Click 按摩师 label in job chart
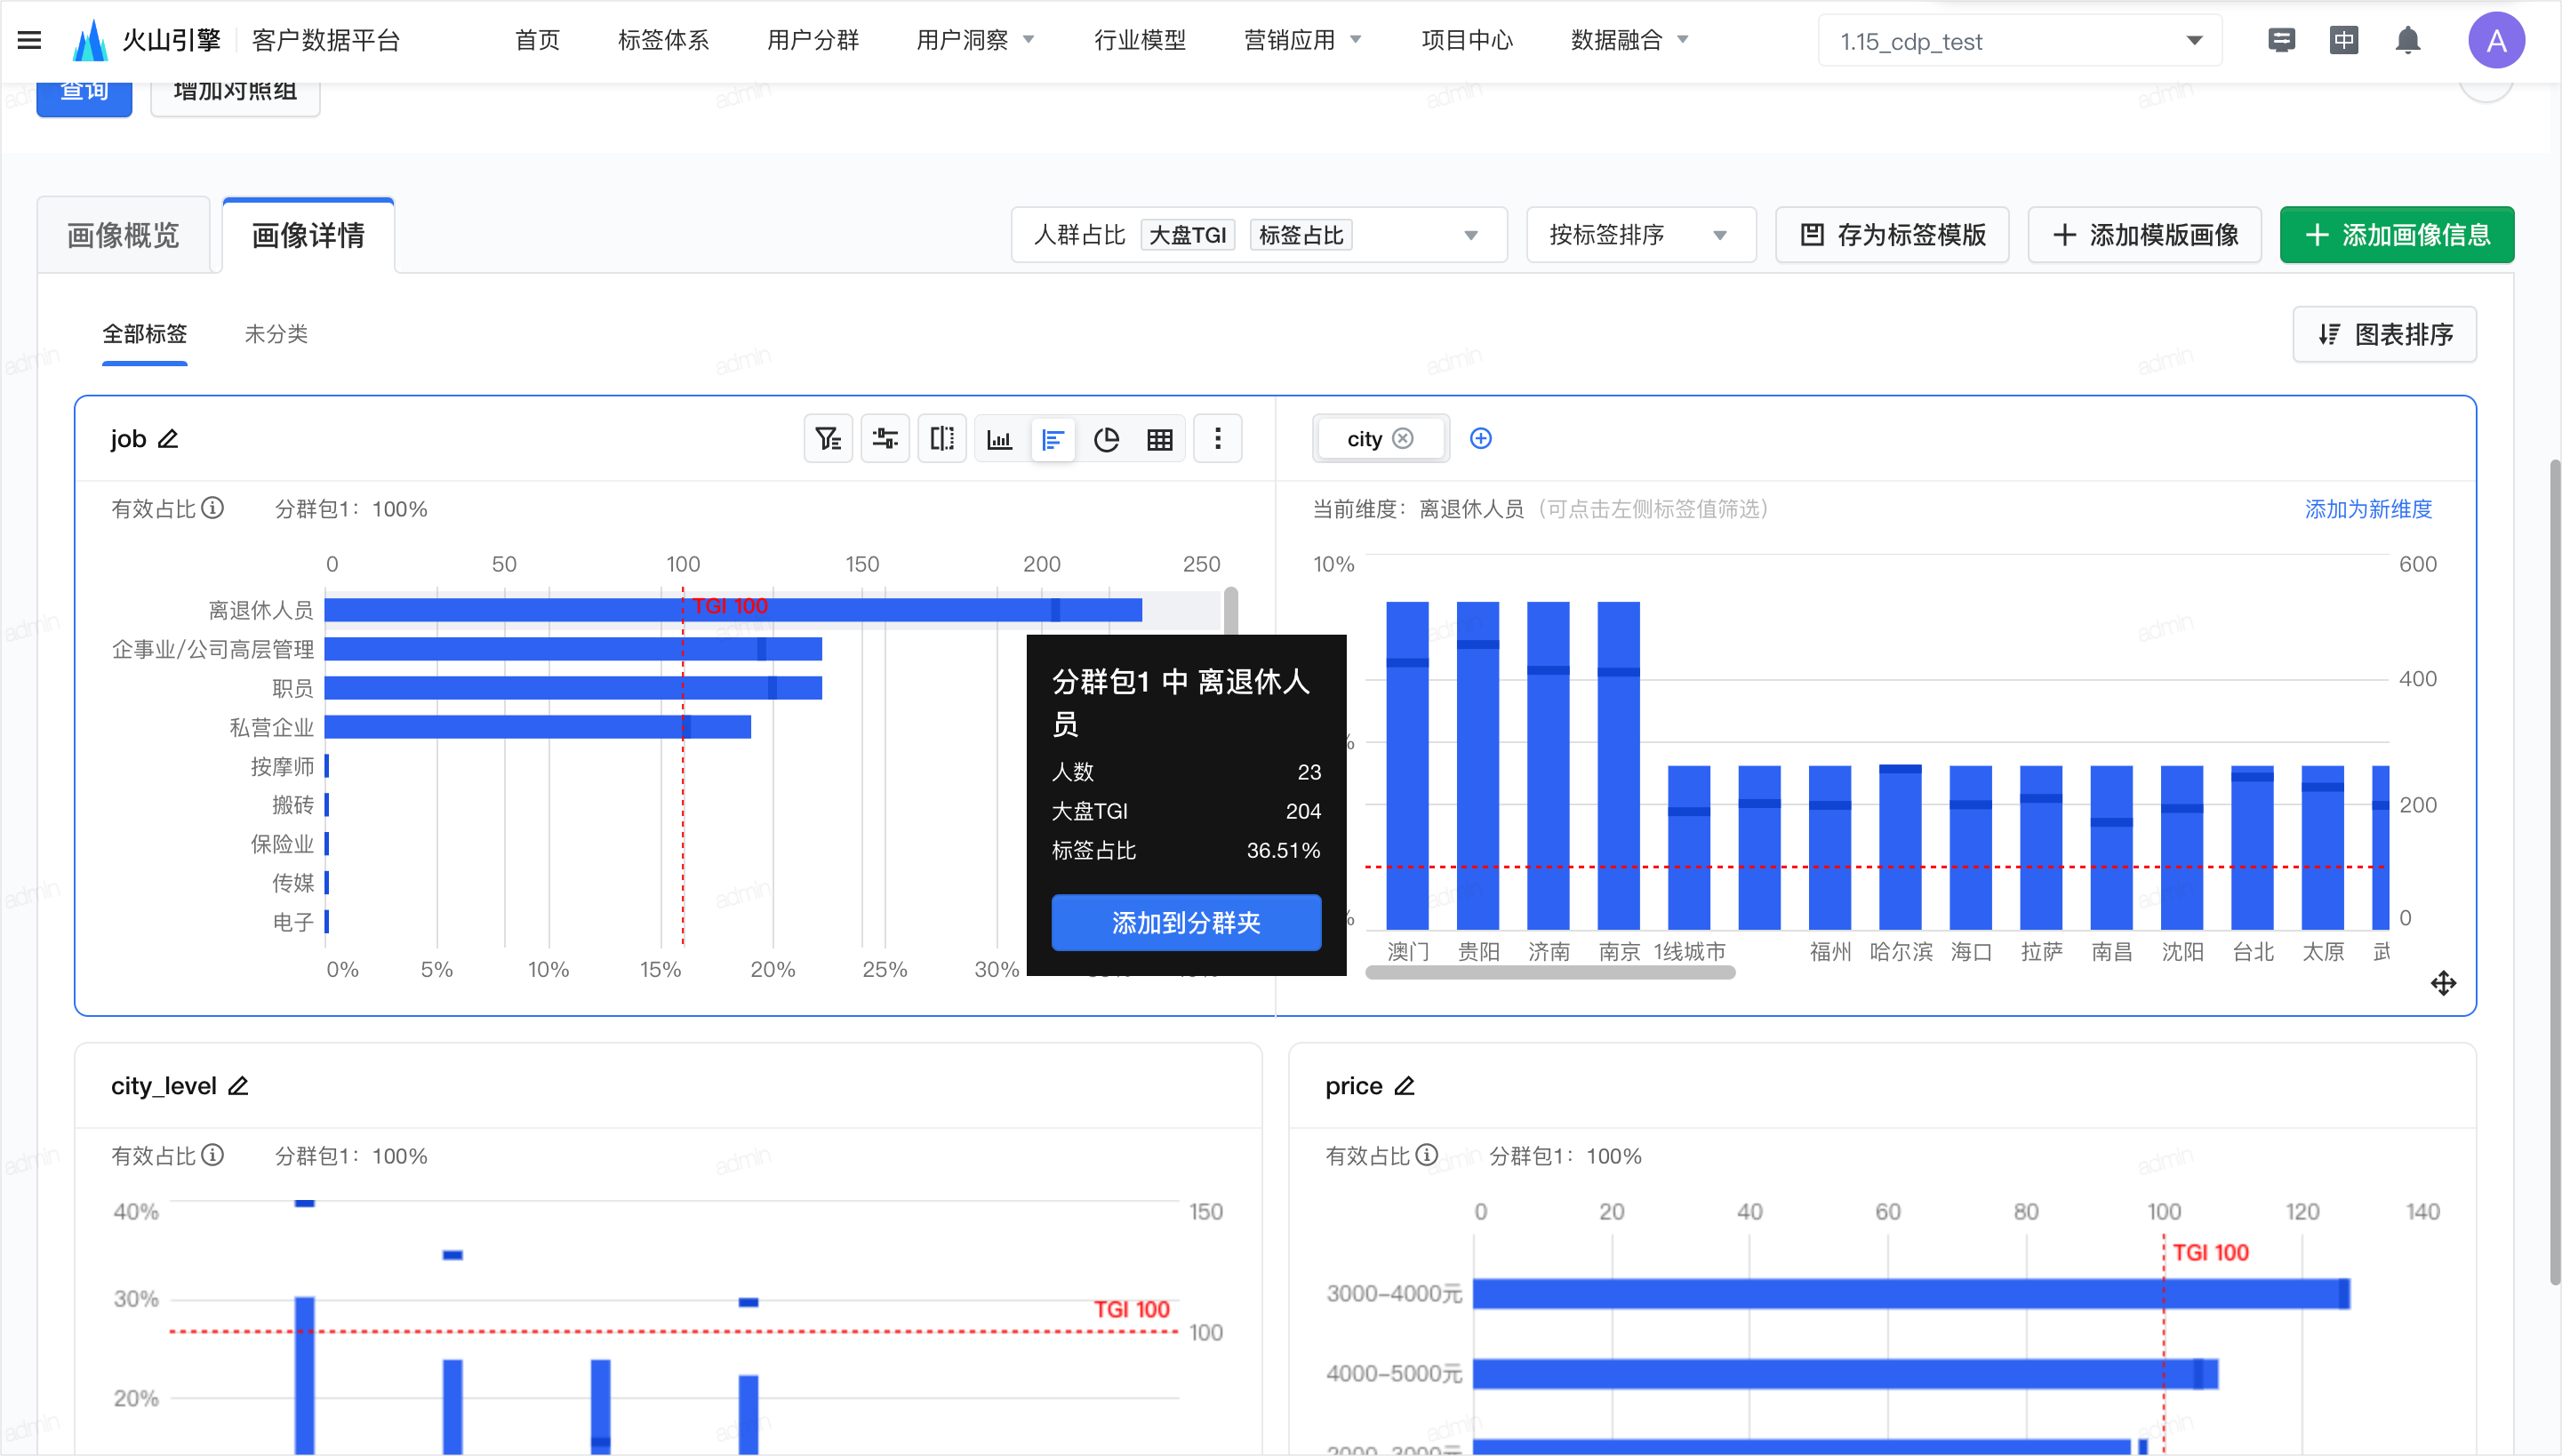2562x1456 pixels. (x=282, y=766)
